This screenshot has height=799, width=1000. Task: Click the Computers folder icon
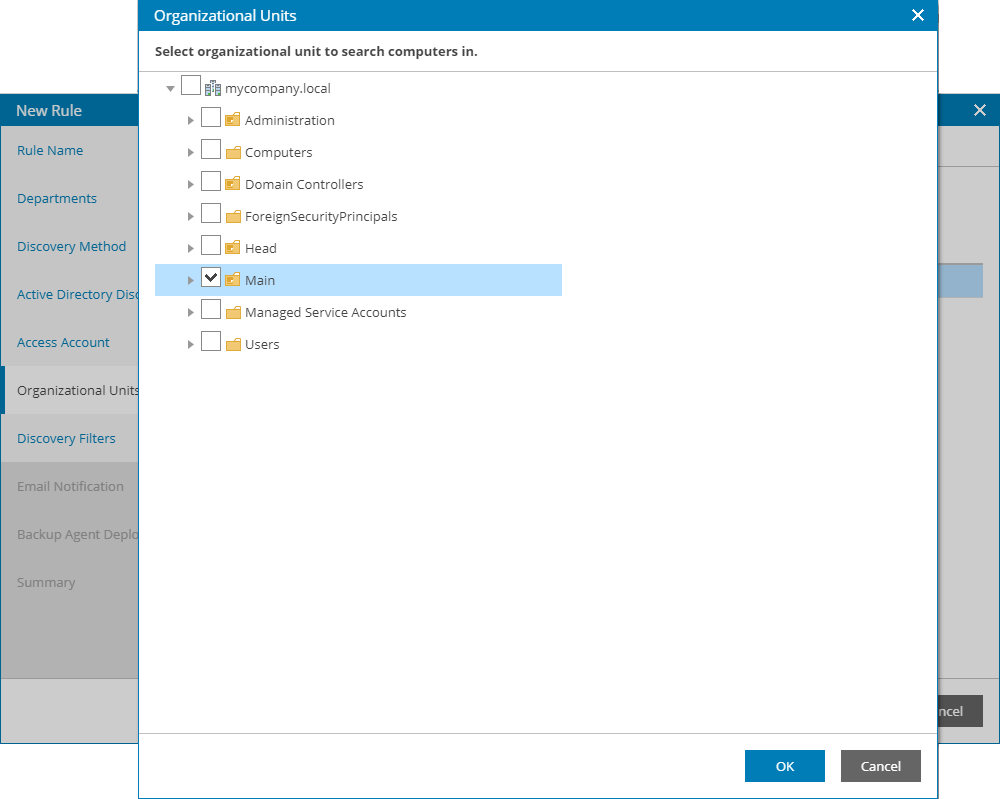pyautogui.click(x=233, y=152)
